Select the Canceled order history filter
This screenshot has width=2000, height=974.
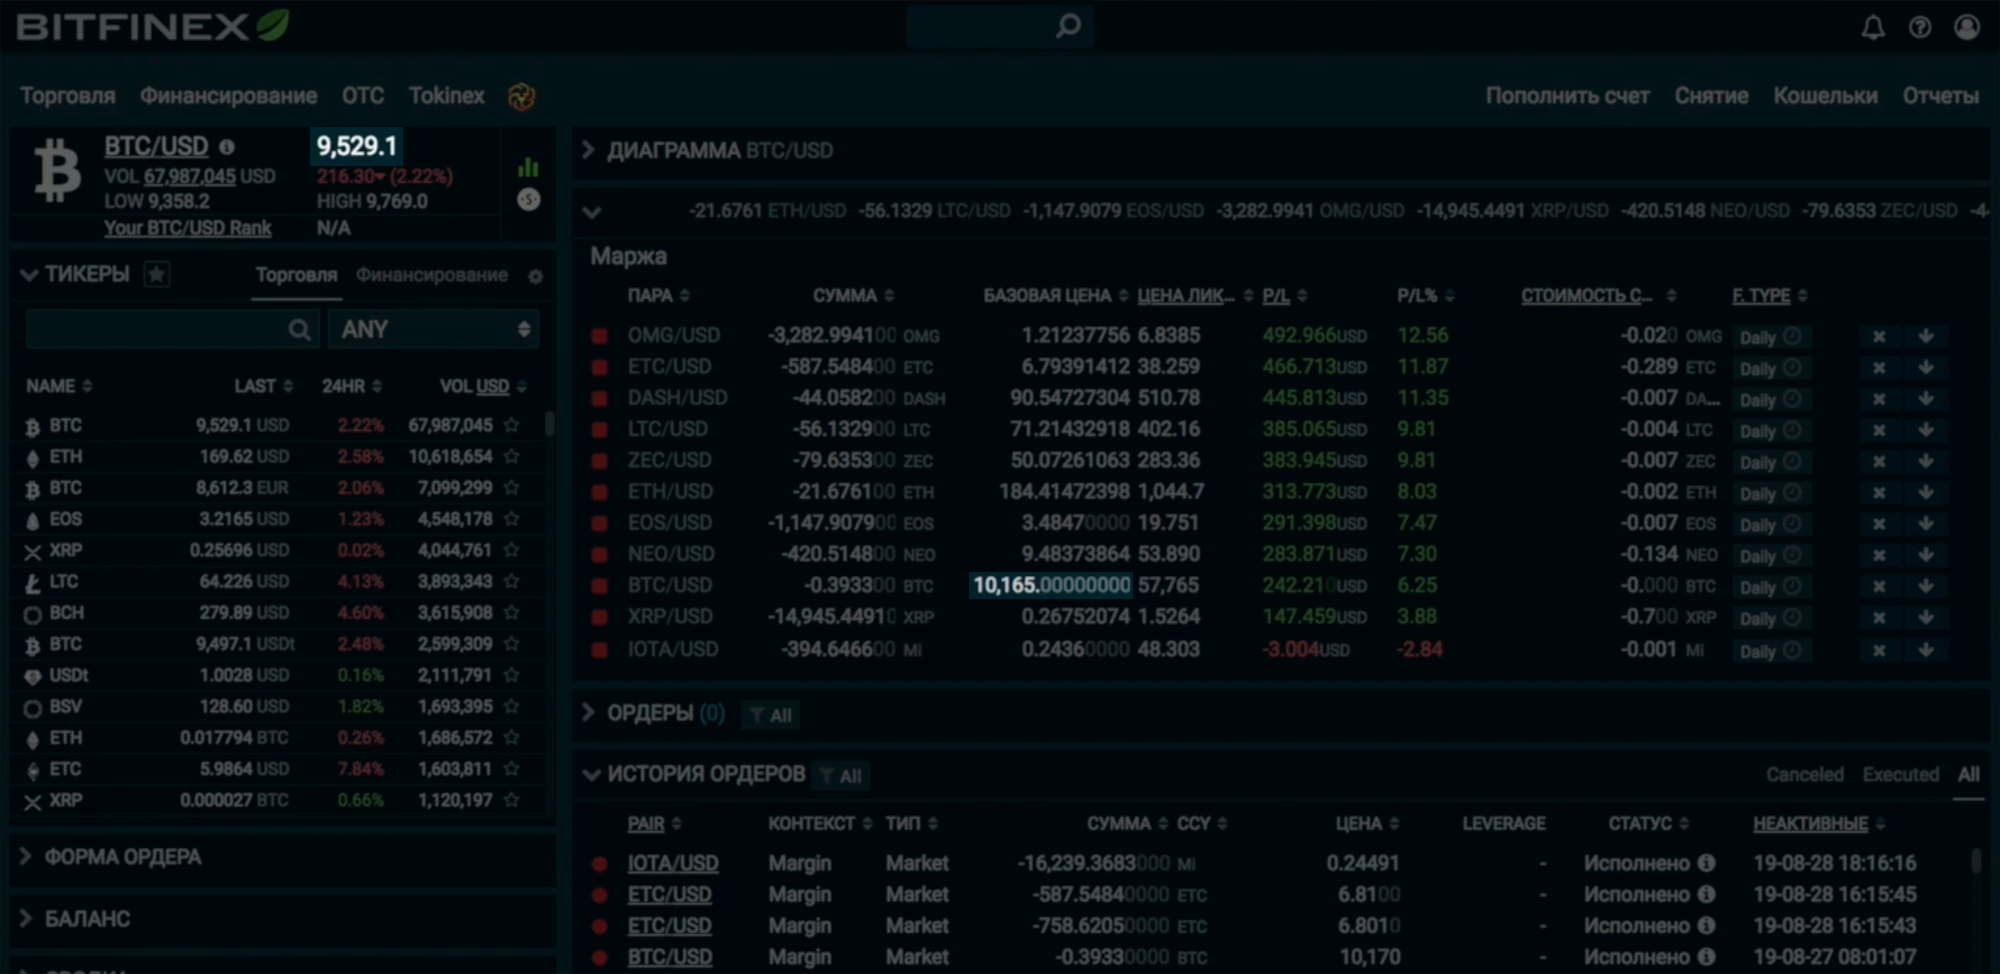1805,775
